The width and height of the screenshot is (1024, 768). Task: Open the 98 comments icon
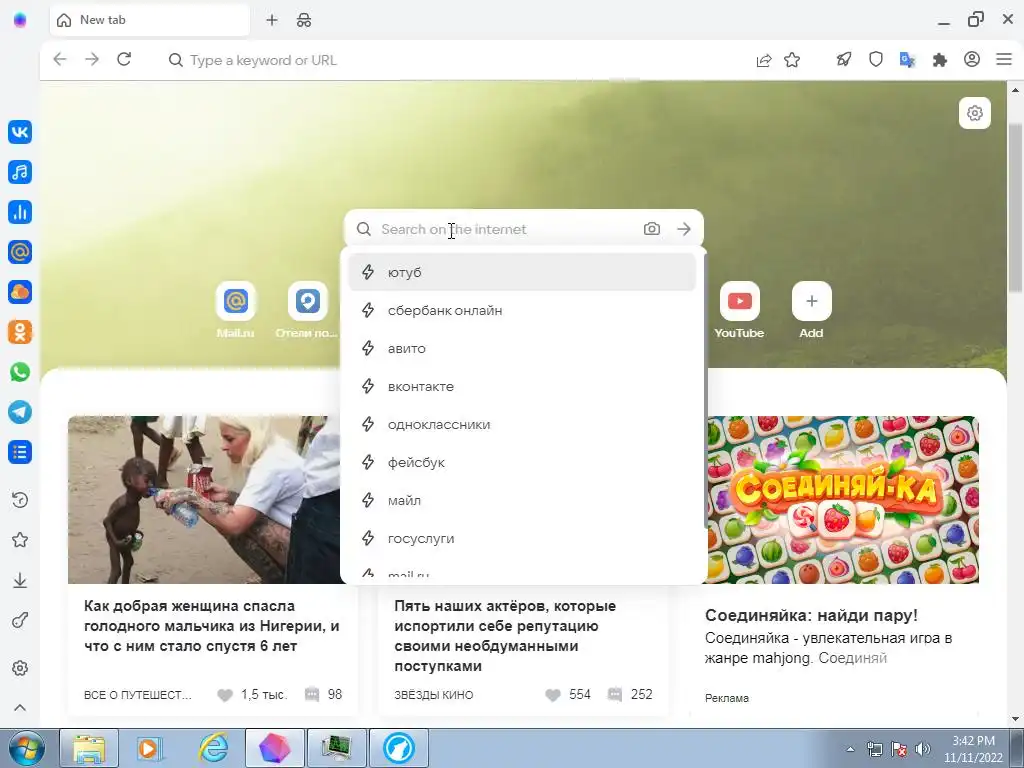[x=312, y=694]
